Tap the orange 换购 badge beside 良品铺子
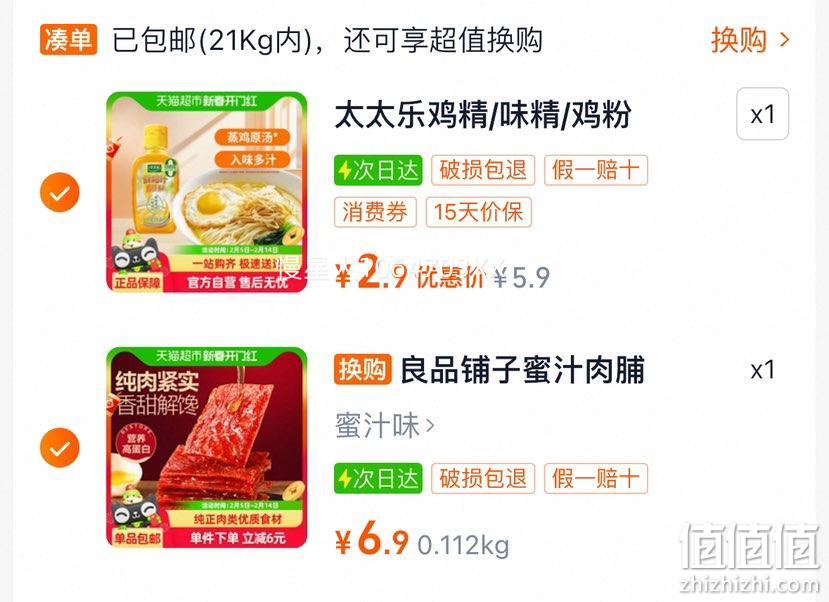 (x=363, y=369)
